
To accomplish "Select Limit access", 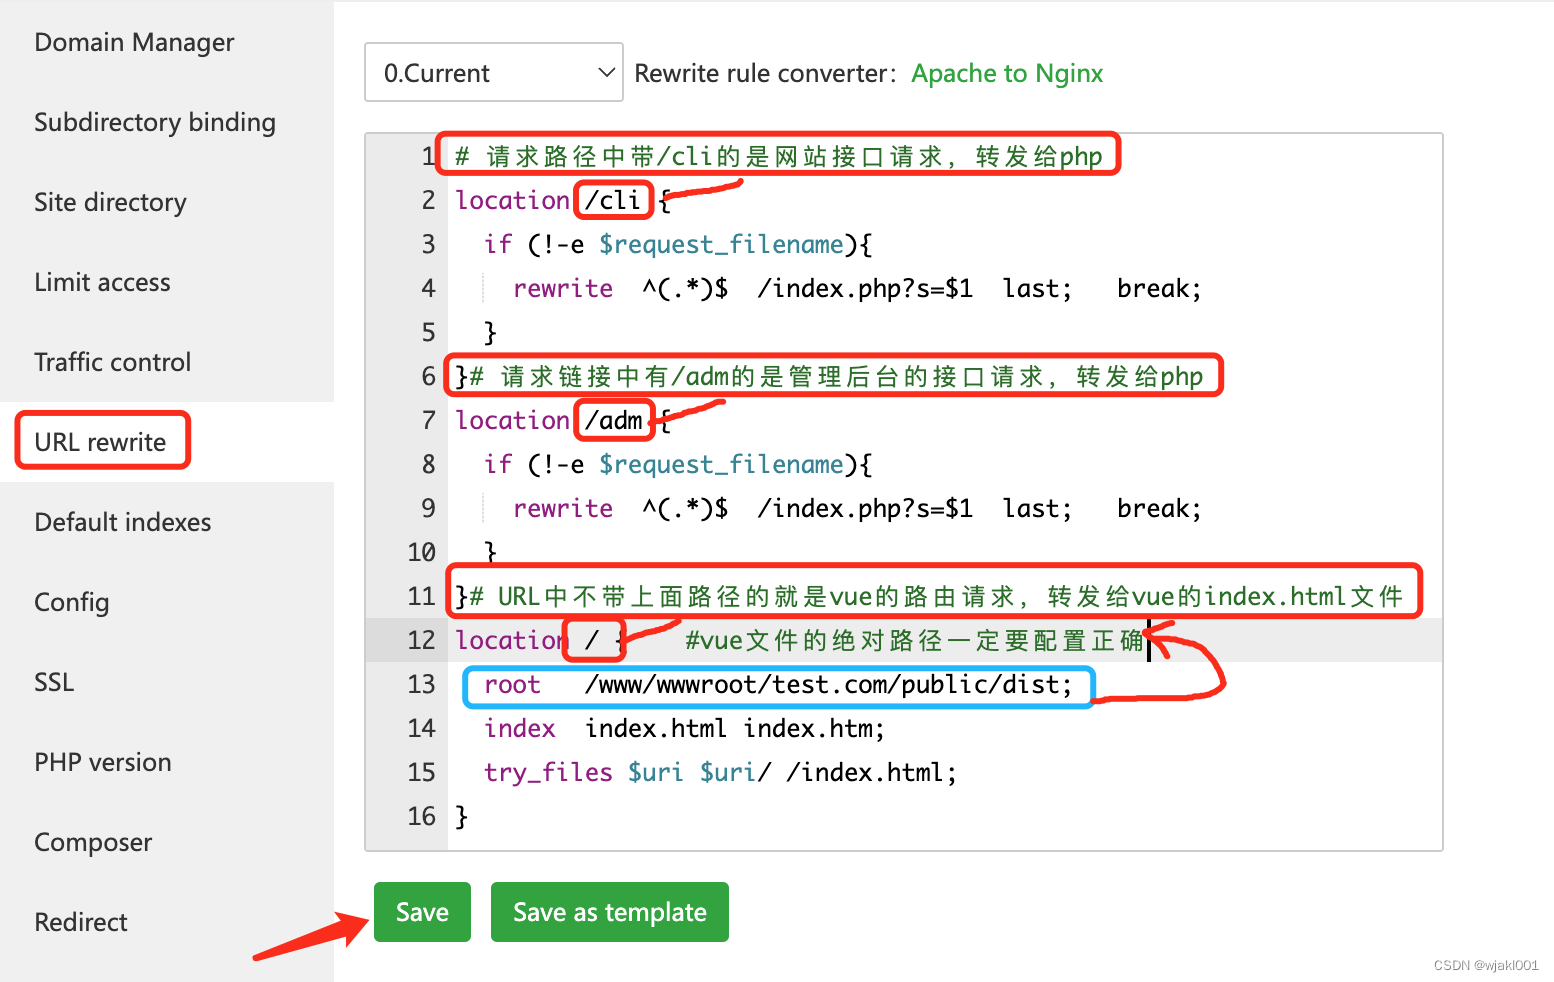I will (102, 282).
